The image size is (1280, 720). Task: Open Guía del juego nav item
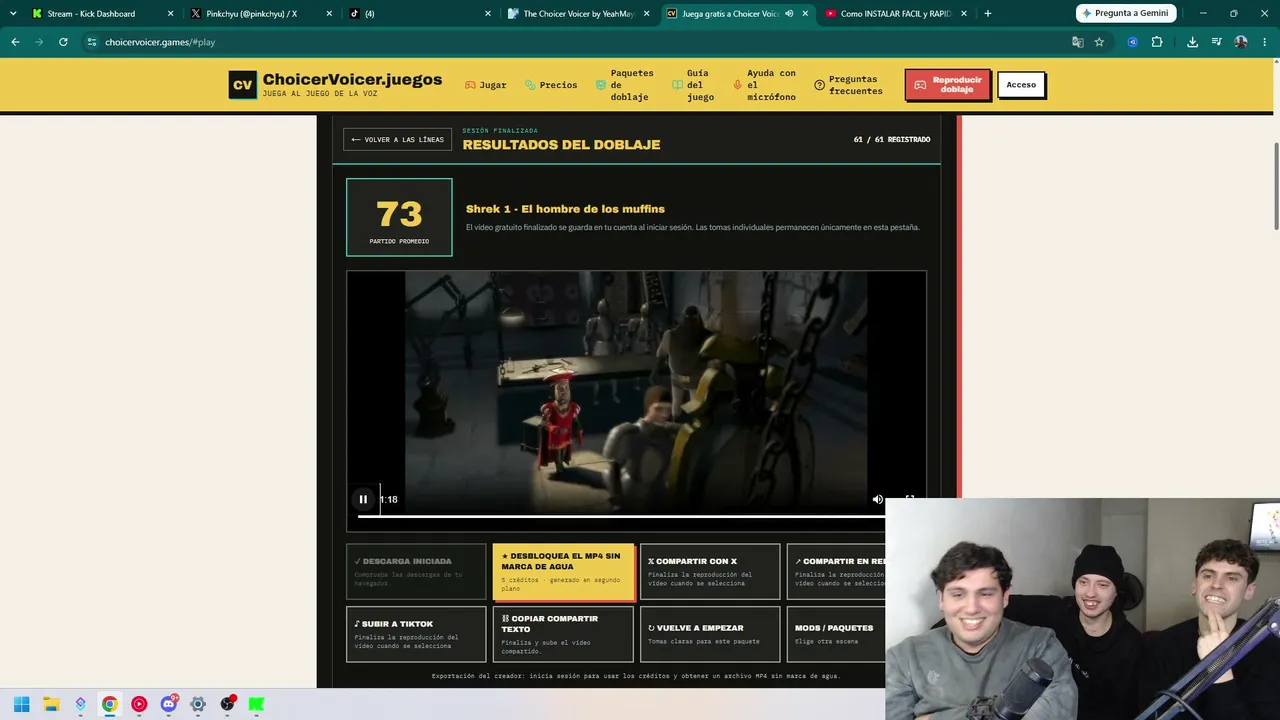click(693, 85)
